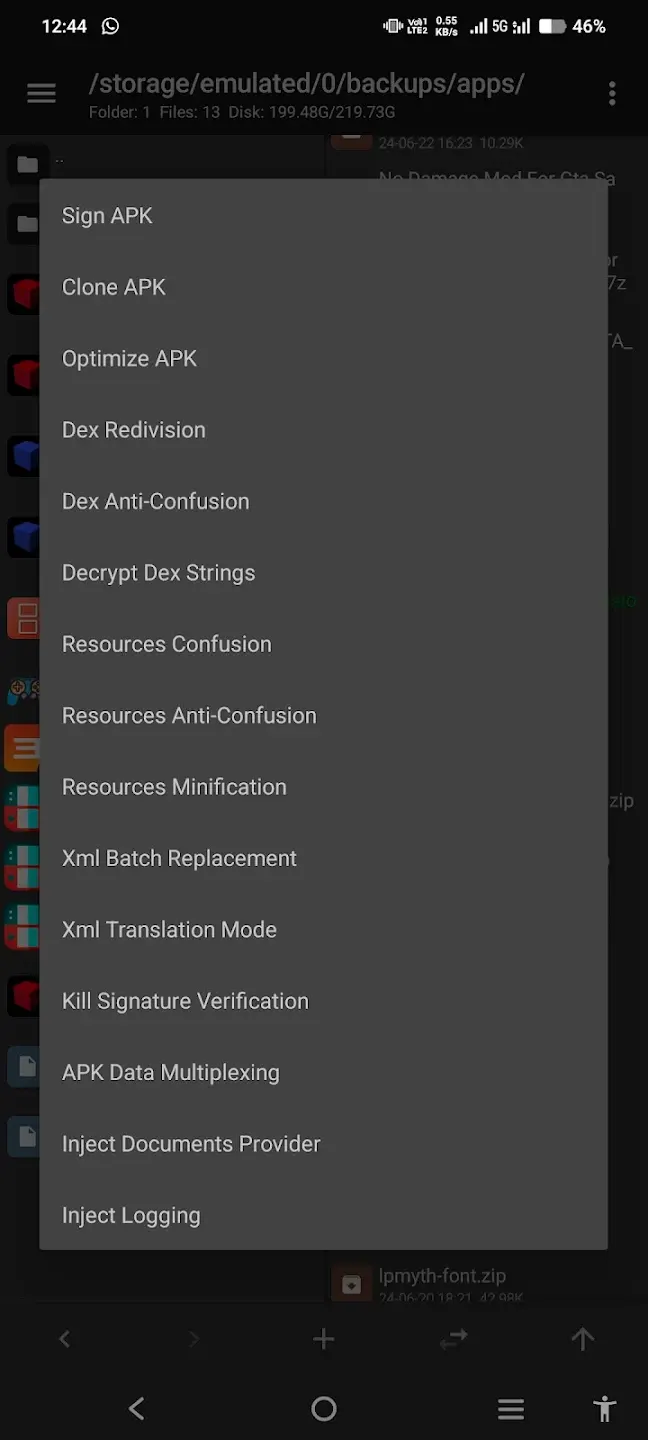
Task: Pick Xml Translation Mode
Action: pos(169,930)
